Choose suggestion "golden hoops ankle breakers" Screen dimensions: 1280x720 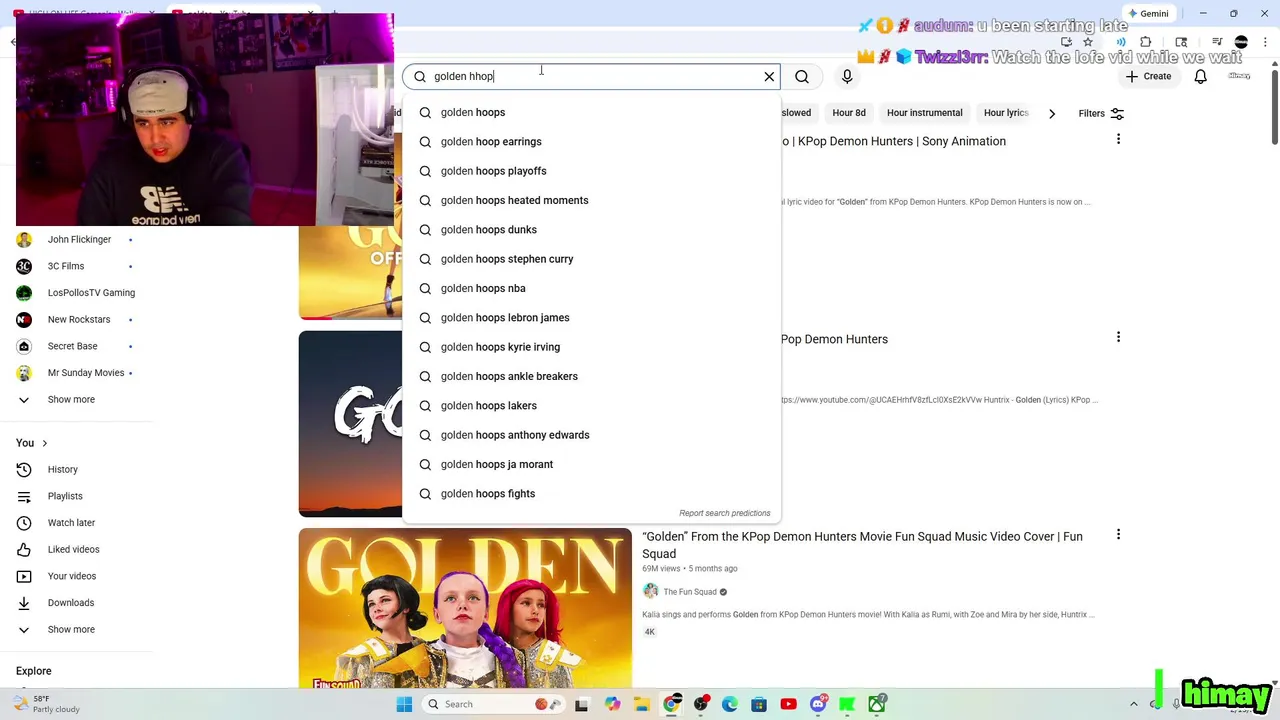591,376
